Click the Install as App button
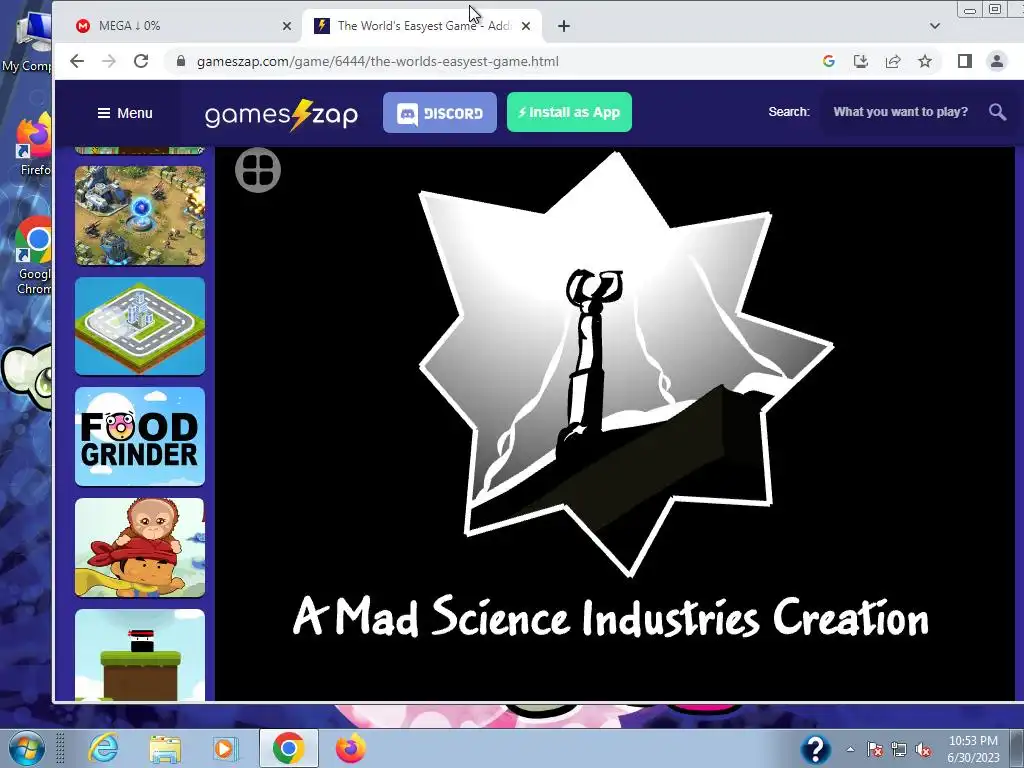1024x768 pixels. [569, 112]
